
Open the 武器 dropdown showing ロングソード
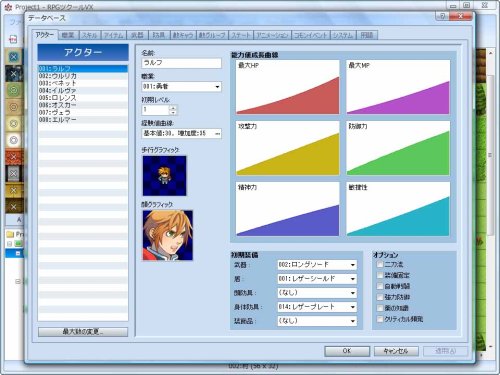click(x=317, y=265)
